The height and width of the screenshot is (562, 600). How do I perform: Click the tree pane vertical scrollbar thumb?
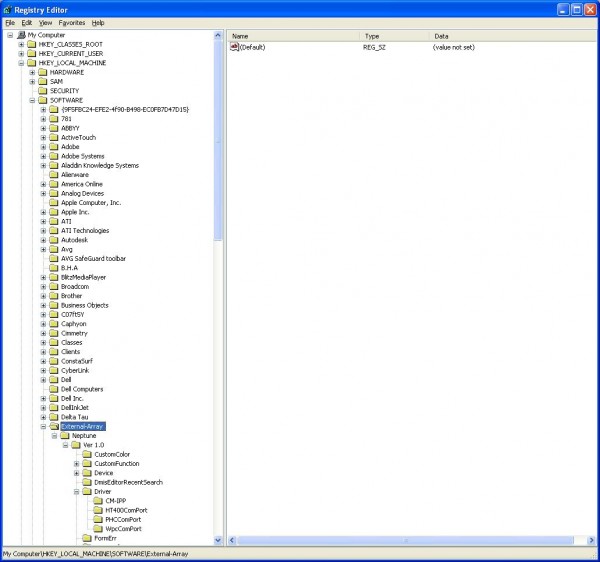coord(218,140)
